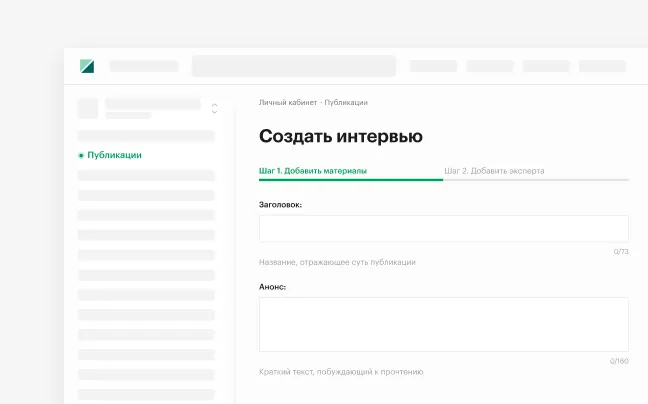Click the 0/73 character counter
648x404 pixels.
click(x=621, y=252)
